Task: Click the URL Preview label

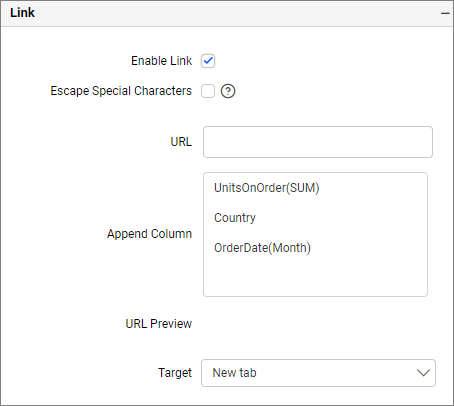Action: [x=159, y=324]
